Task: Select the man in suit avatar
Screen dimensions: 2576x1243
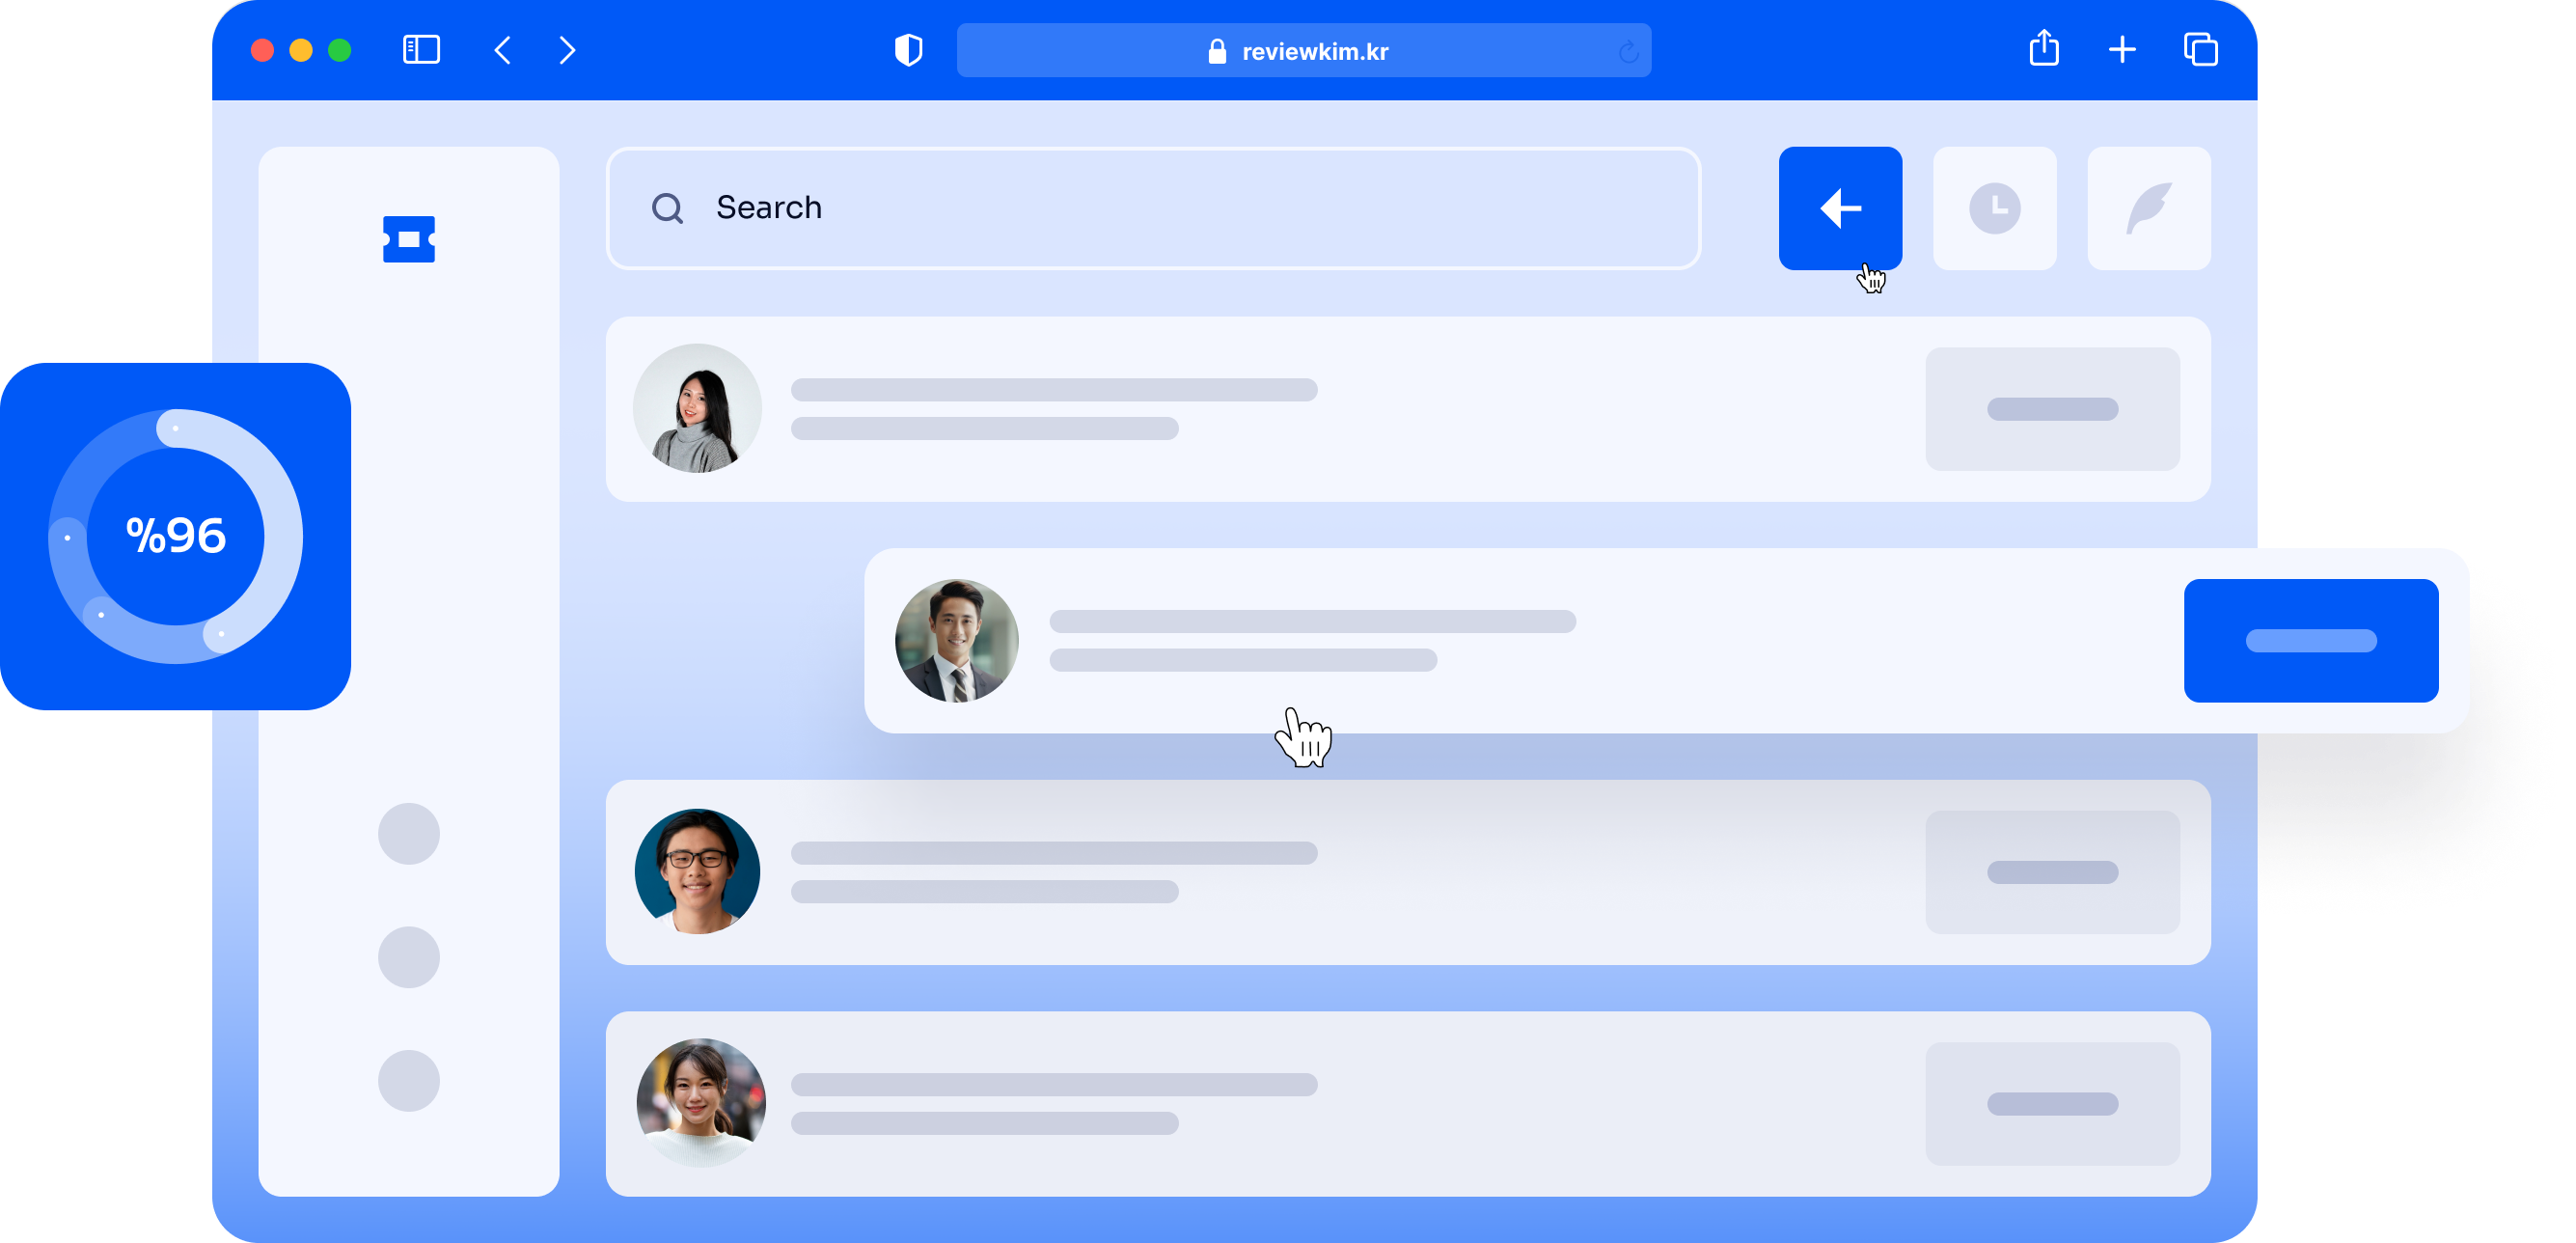Action: click(x=956, y=640)
